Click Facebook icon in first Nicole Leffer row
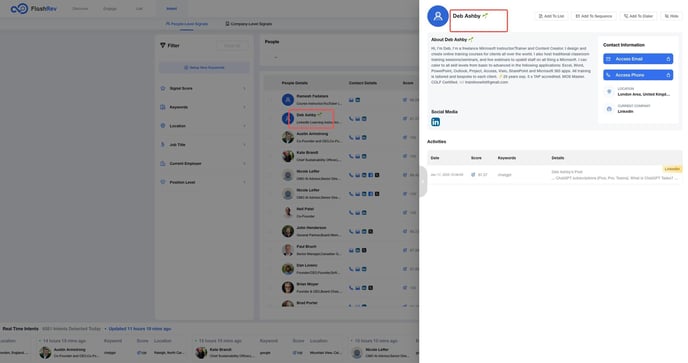 coord(371,175)
